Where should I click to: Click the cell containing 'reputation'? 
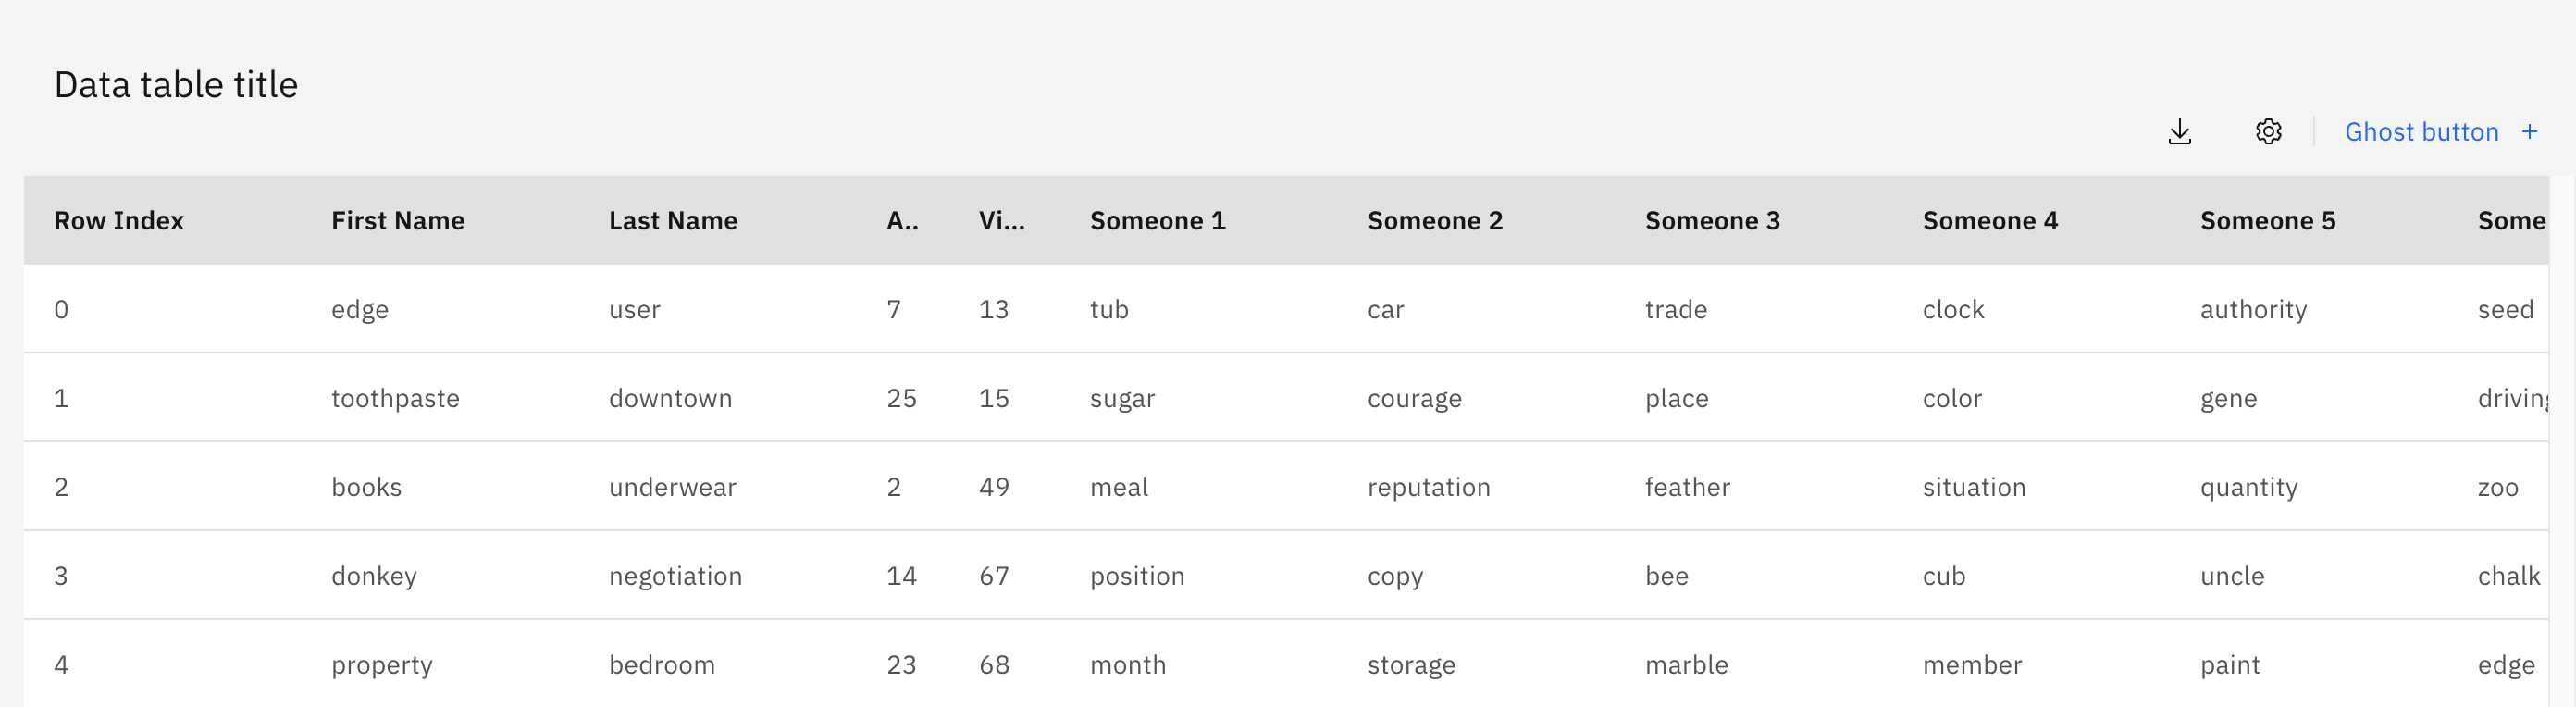point(1429,487)
